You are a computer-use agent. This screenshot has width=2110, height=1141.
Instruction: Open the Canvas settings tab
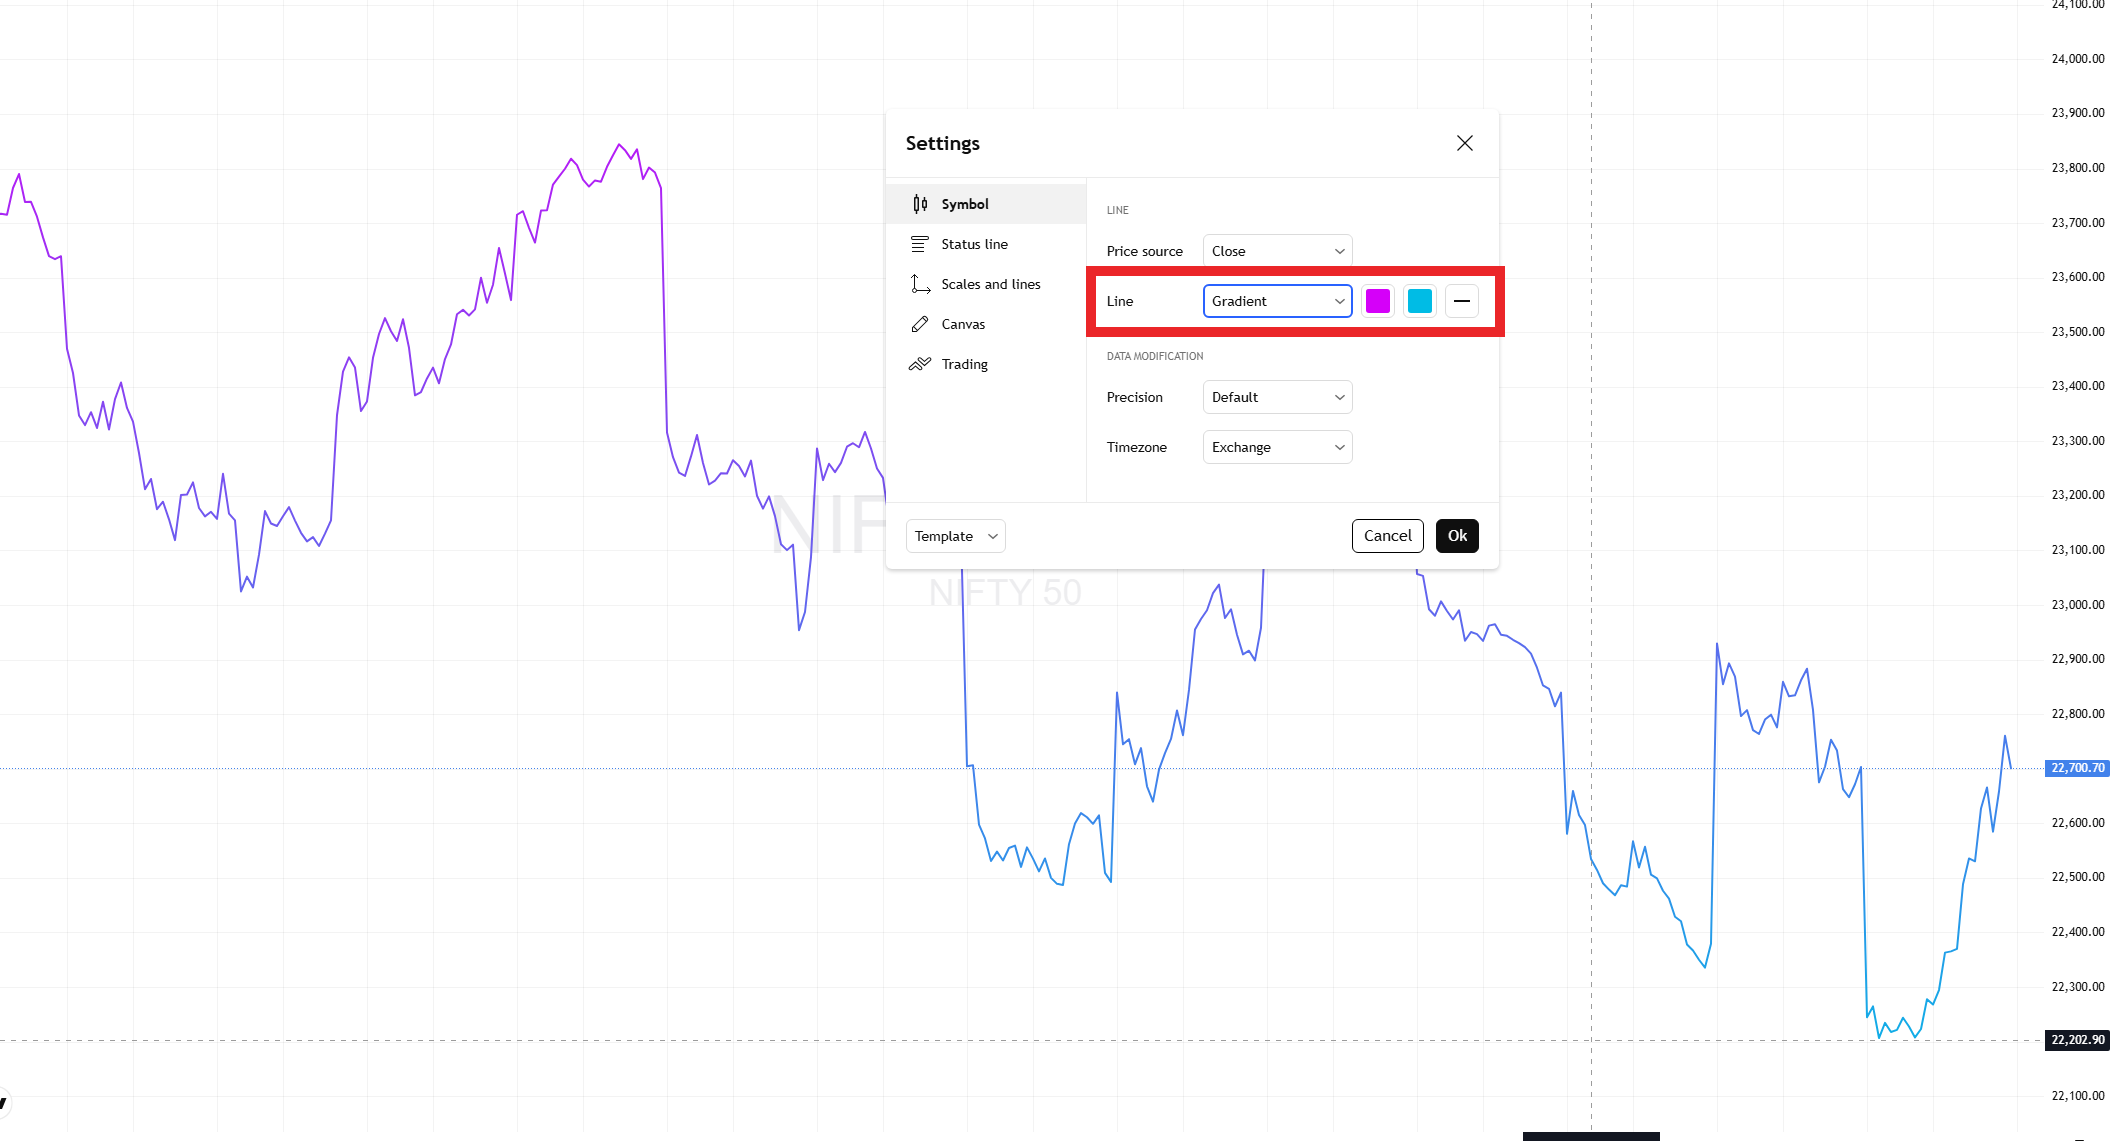tap(963, 324)
